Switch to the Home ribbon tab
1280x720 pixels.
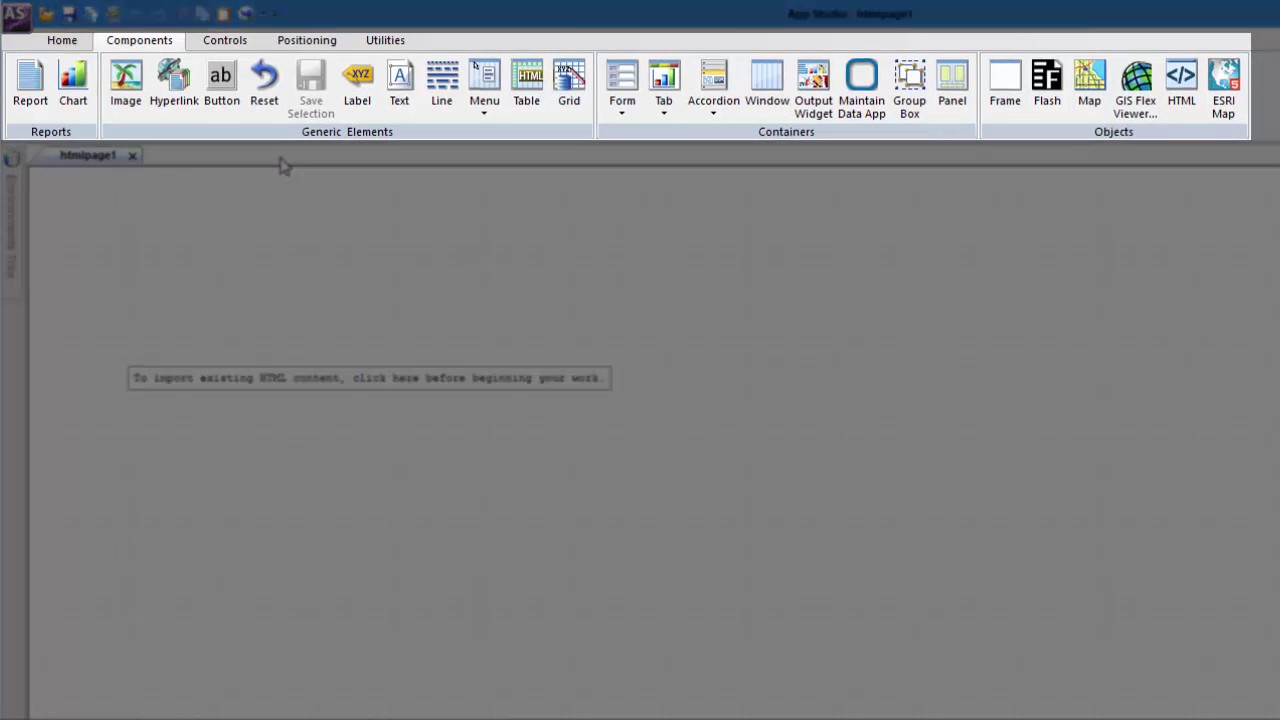tap(62, 40)
